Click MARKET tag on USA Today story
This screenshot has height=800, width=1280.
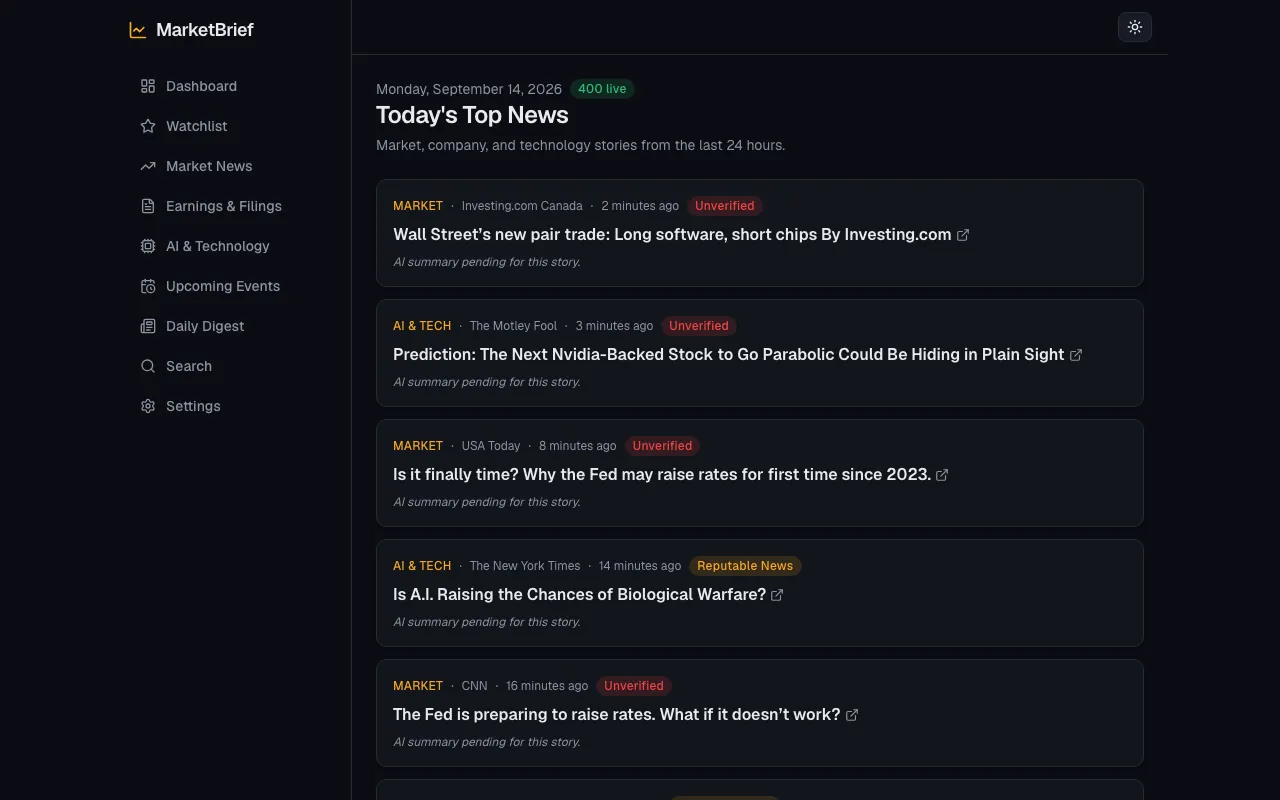click(418, 446)
